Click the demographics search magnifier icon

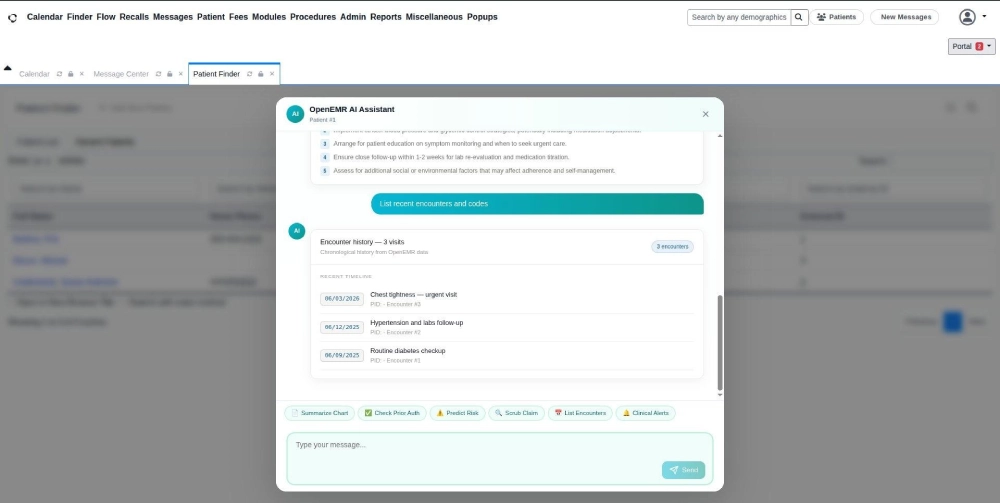799,17
